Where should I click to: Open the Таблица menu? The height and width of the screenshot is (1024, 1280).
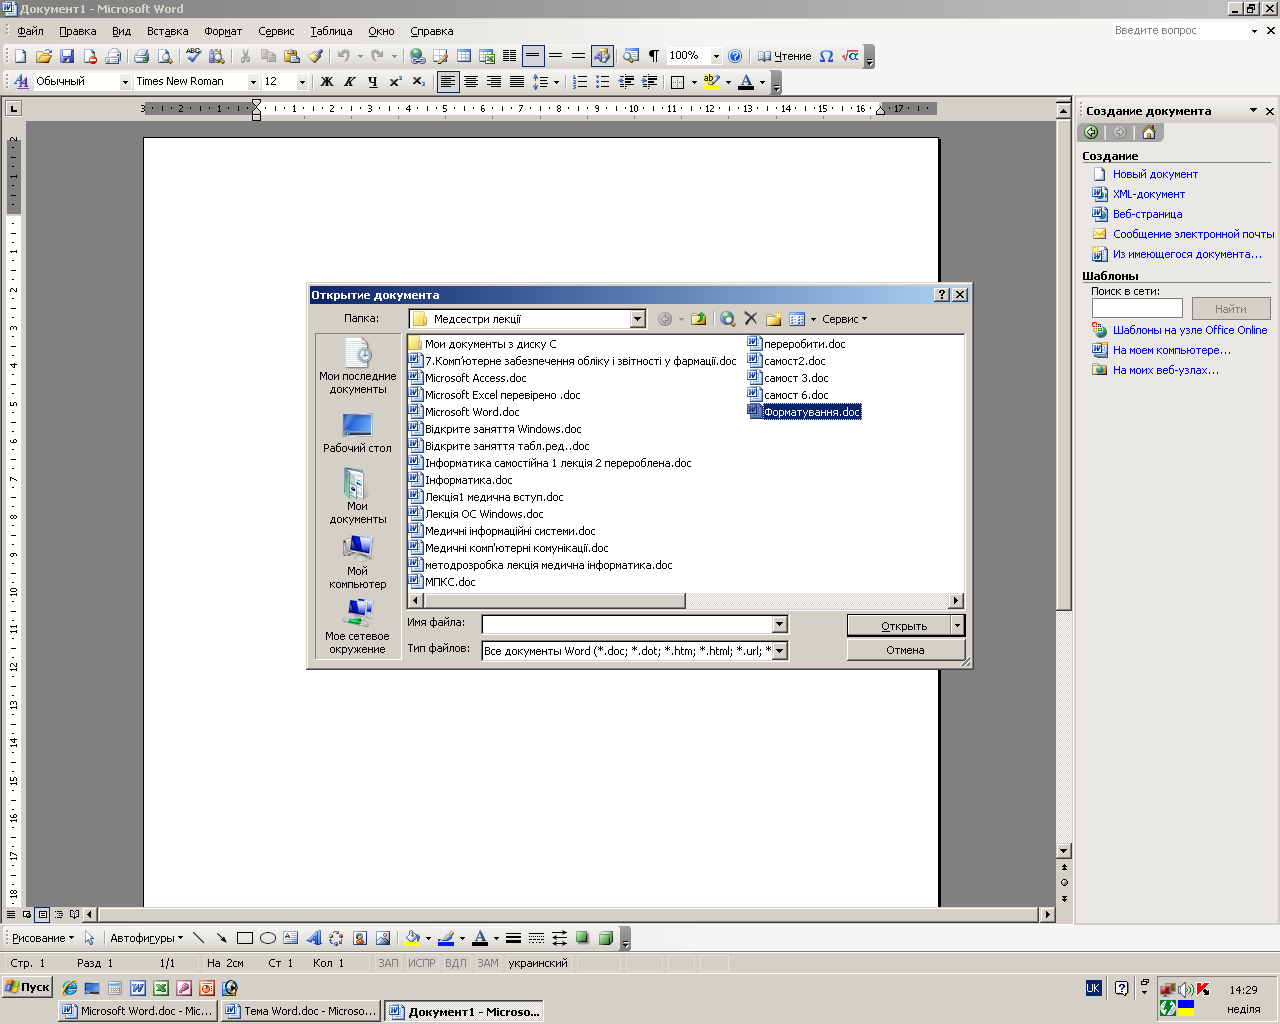pyautogui.click(x=331, y=31)
